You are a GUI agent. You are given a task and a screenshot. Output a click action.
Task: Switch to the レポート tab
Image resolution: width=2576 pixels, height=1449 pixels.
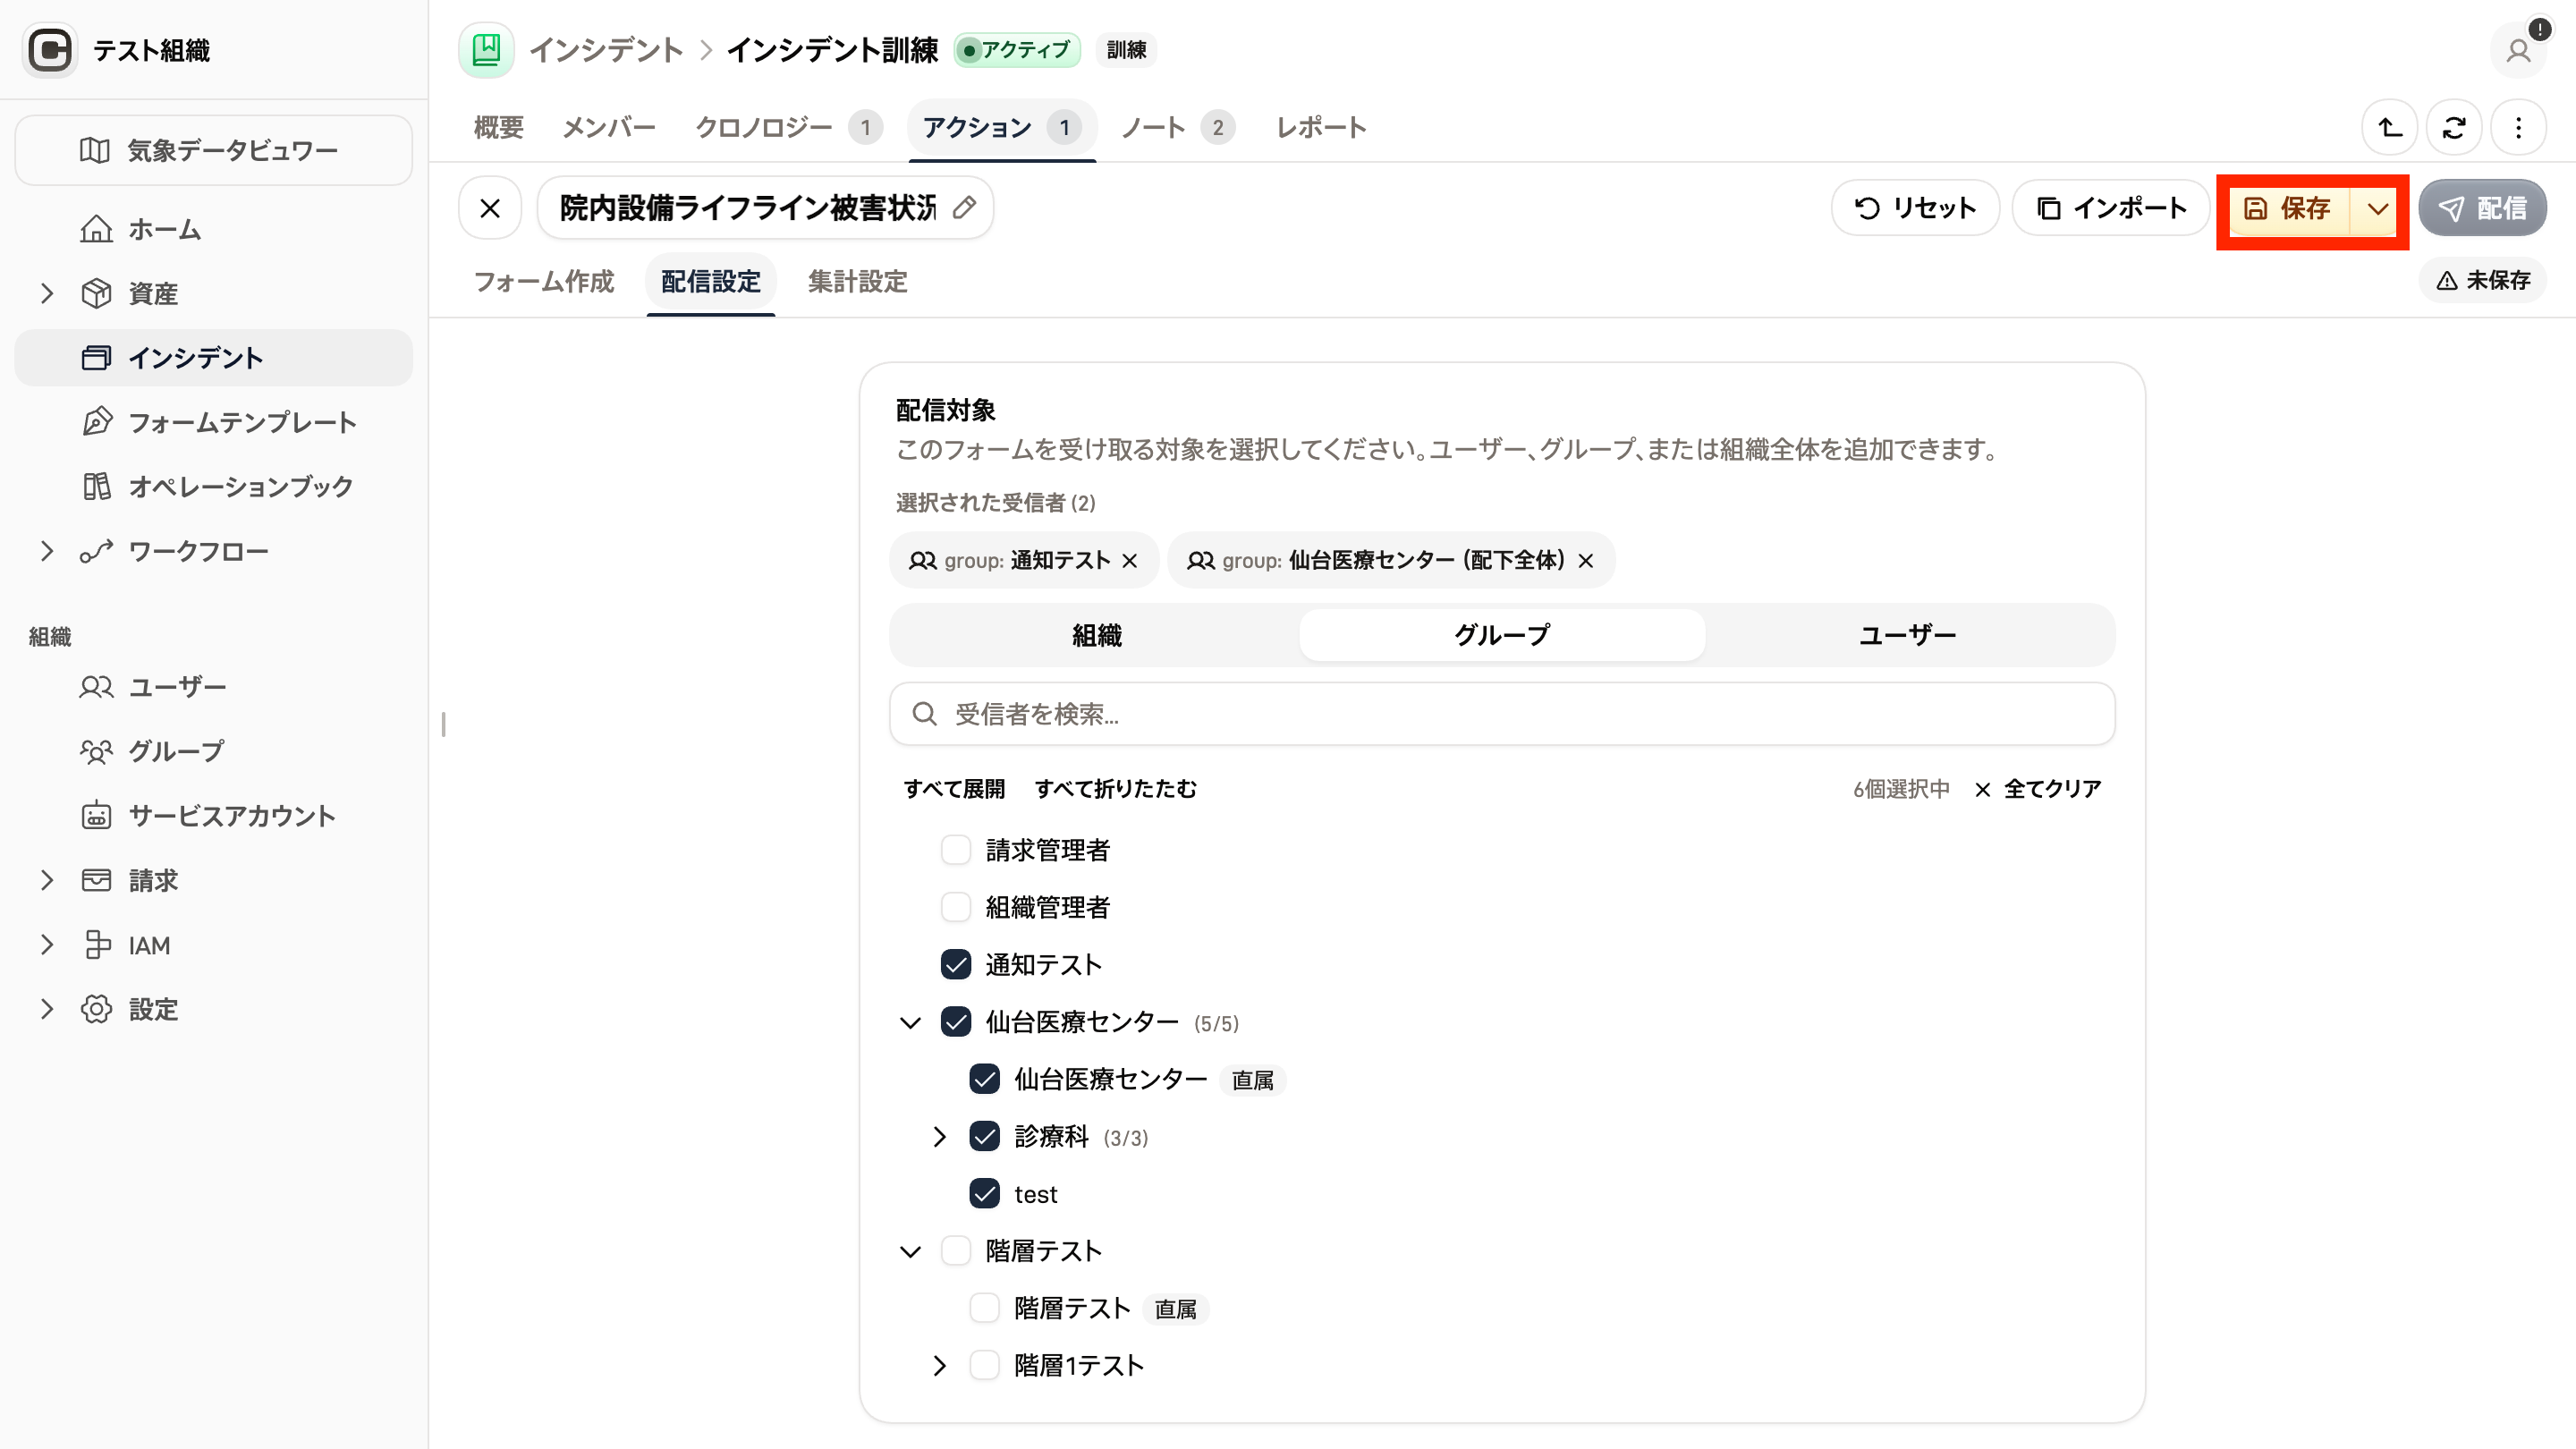pyautogui.click(x=1321, y=127)
